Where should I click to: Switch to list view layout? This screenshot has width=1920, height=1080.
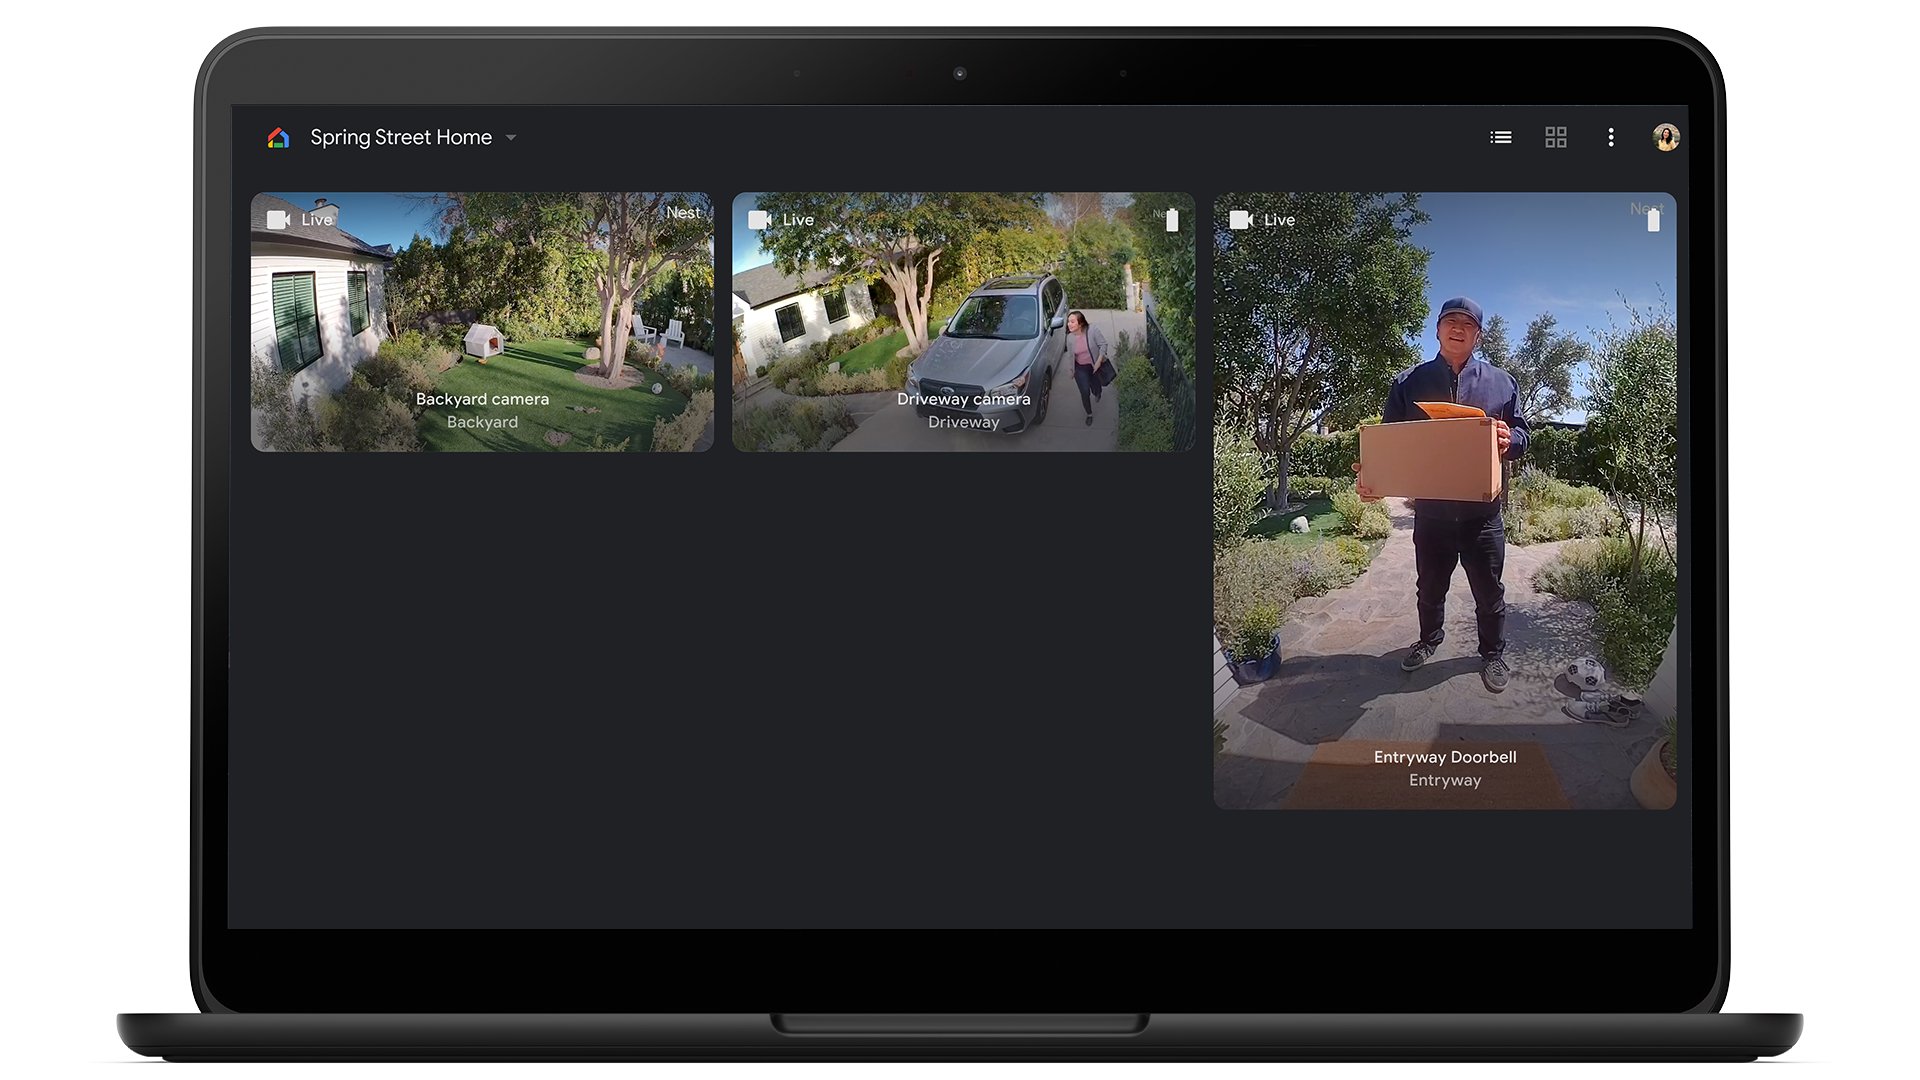point(1500,138)
